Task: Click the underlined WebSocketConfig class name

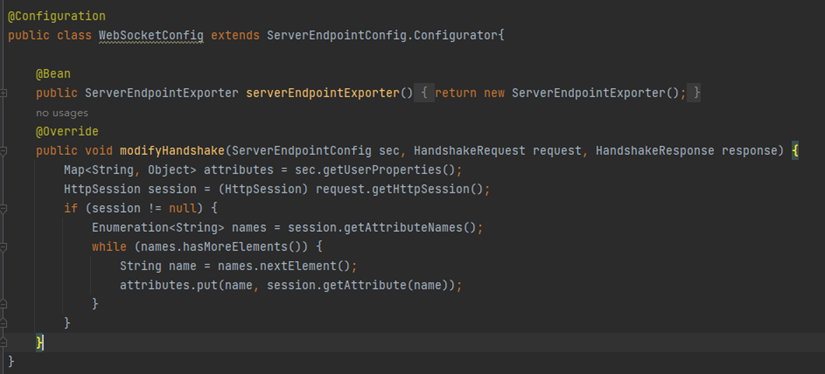Action: coord(151,35)
